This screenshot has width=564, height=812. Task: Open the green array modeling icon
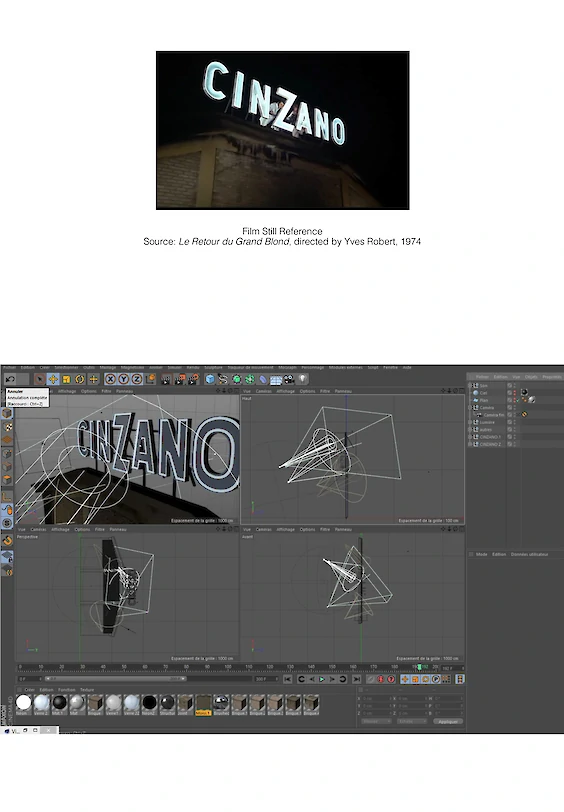pos(250,379)
